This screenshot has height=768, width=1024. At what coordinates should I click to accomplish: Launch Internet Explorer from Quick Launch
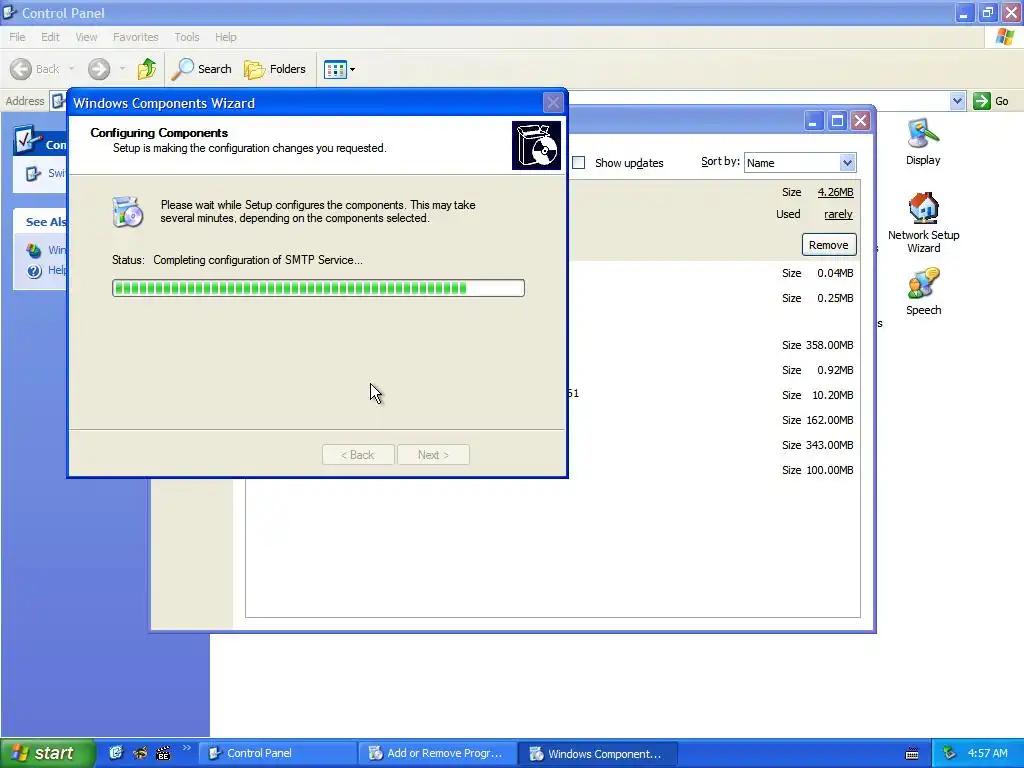(116, 753)
